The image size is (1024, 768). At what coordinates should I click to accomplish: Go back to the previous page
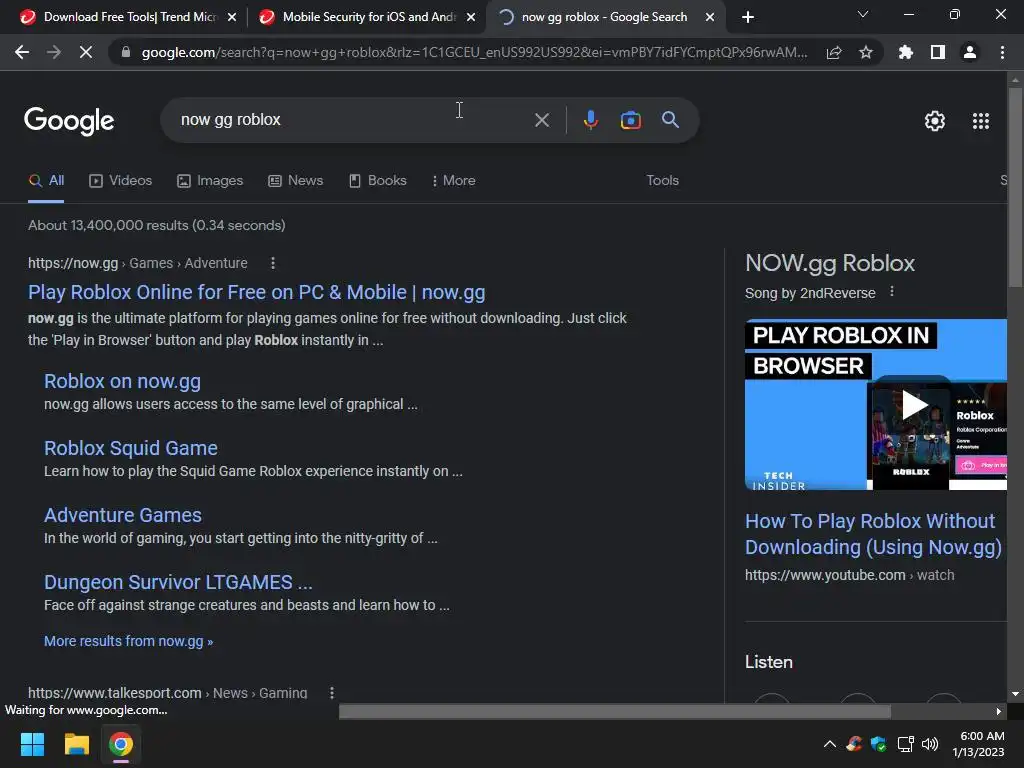(x=22, y=52)
